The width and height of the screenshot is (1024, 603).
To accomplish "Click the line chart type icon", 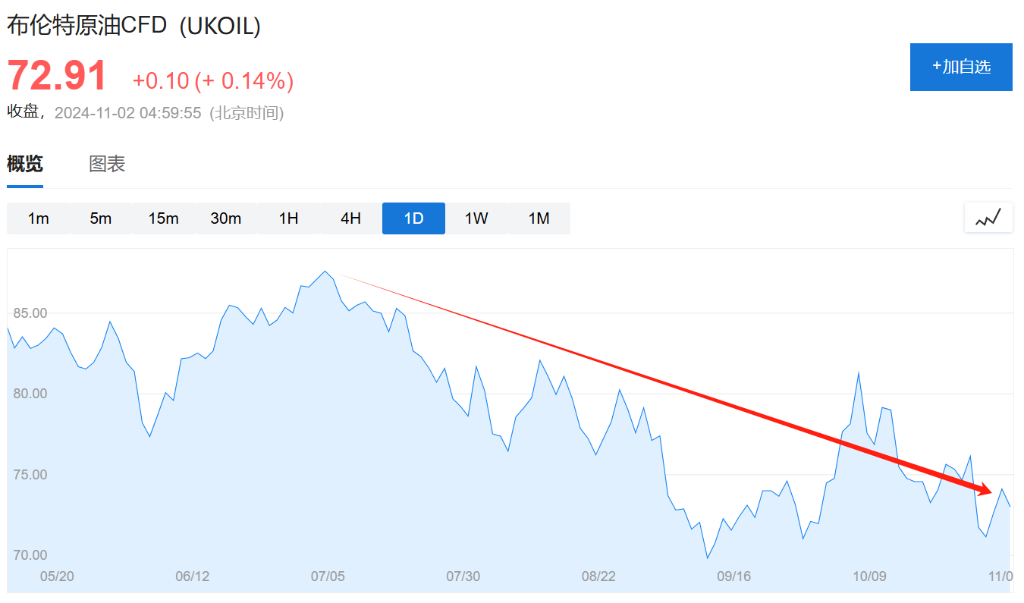I will click(x=988, y=218).
